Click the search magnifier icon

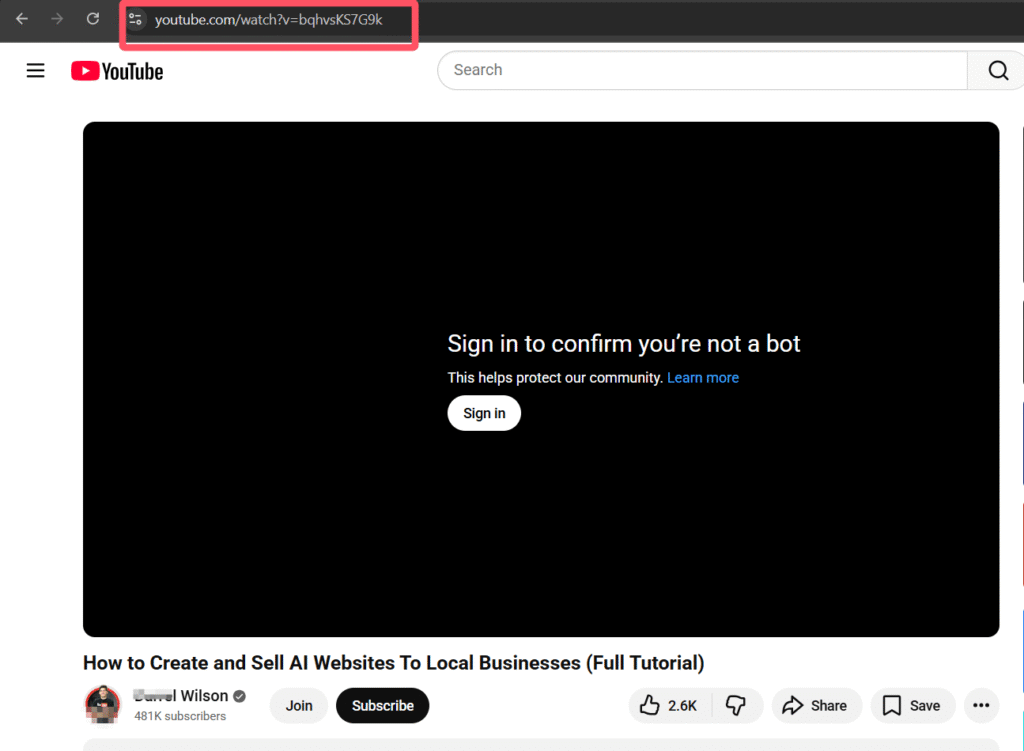point(996,70)
